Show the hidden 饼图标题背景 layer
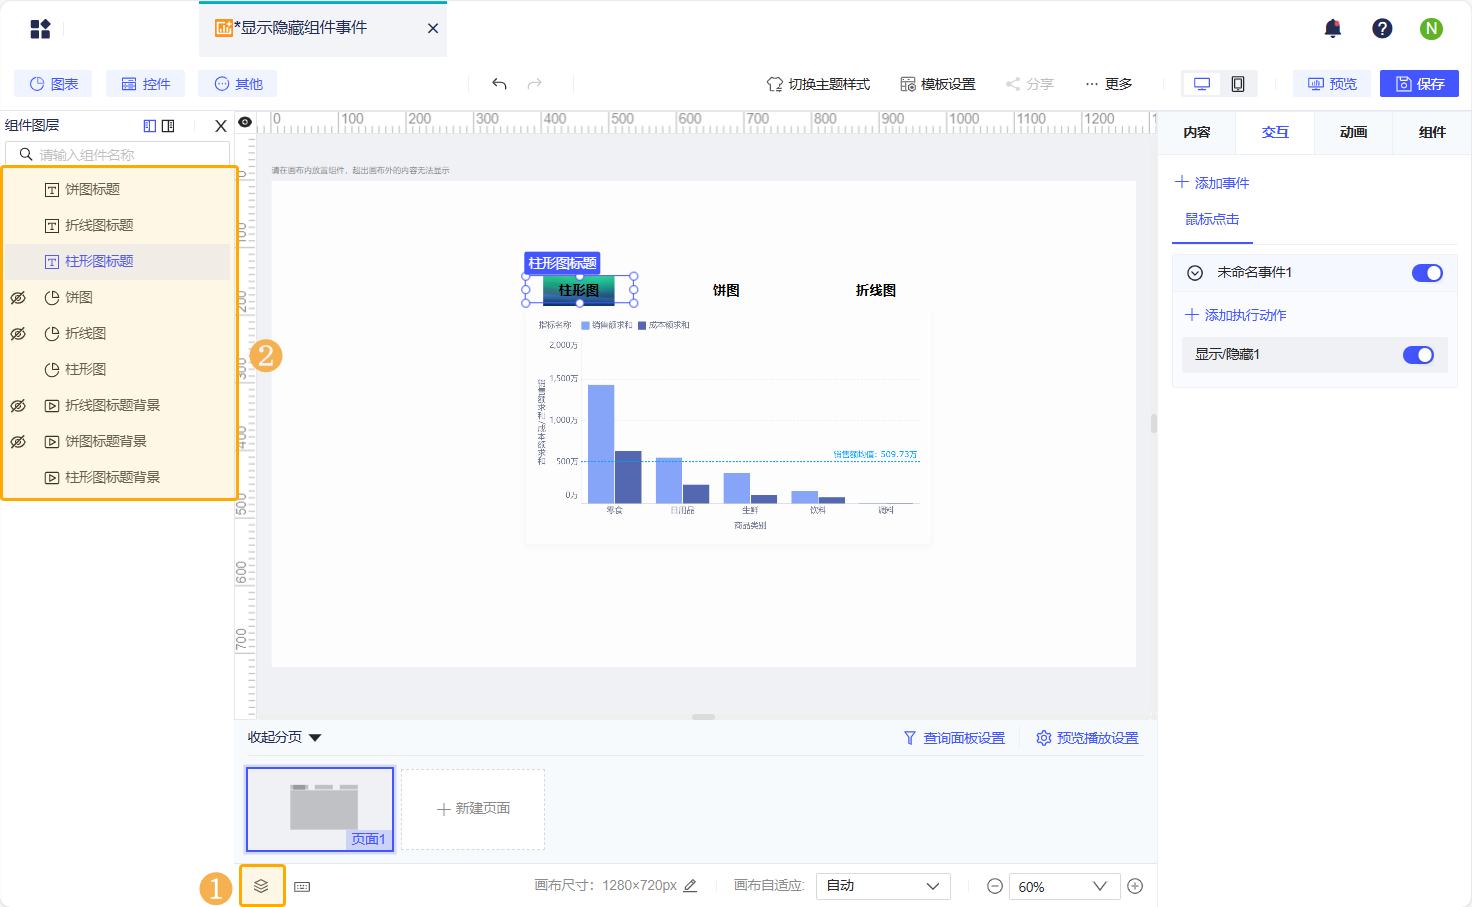This screenshot has height=907, width=1472. pyautogui.click(x=18, y=442)
